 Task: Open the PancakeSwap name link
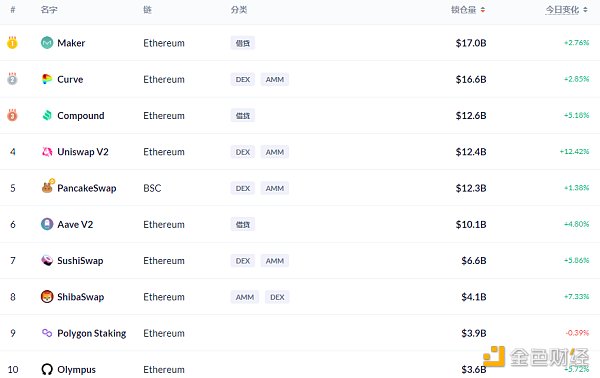click(86, 188)
